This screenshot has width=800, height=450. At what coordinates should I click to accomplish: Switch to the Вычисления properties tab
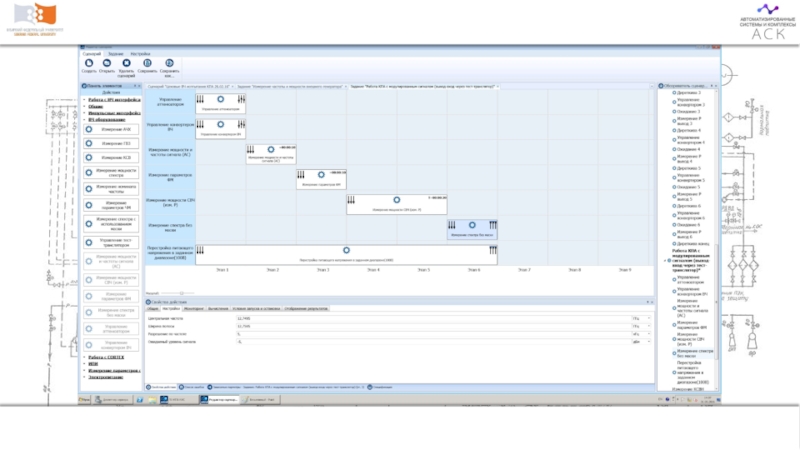[218, 309]
